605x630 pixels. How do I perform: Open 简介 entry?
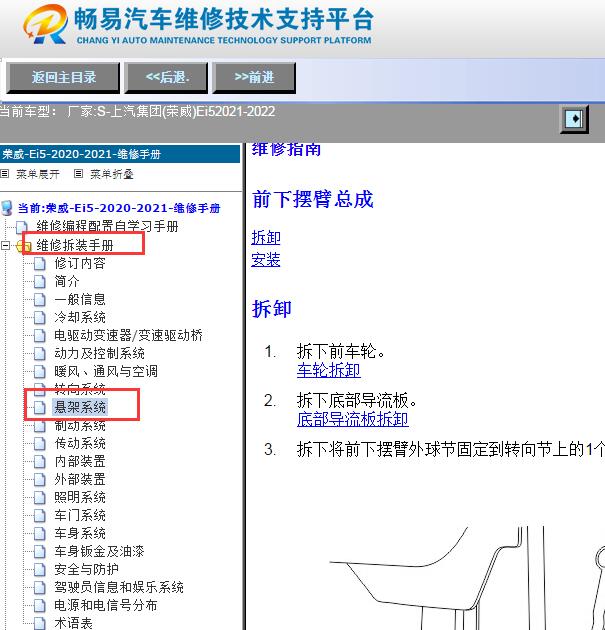click(x=67, y=281)
